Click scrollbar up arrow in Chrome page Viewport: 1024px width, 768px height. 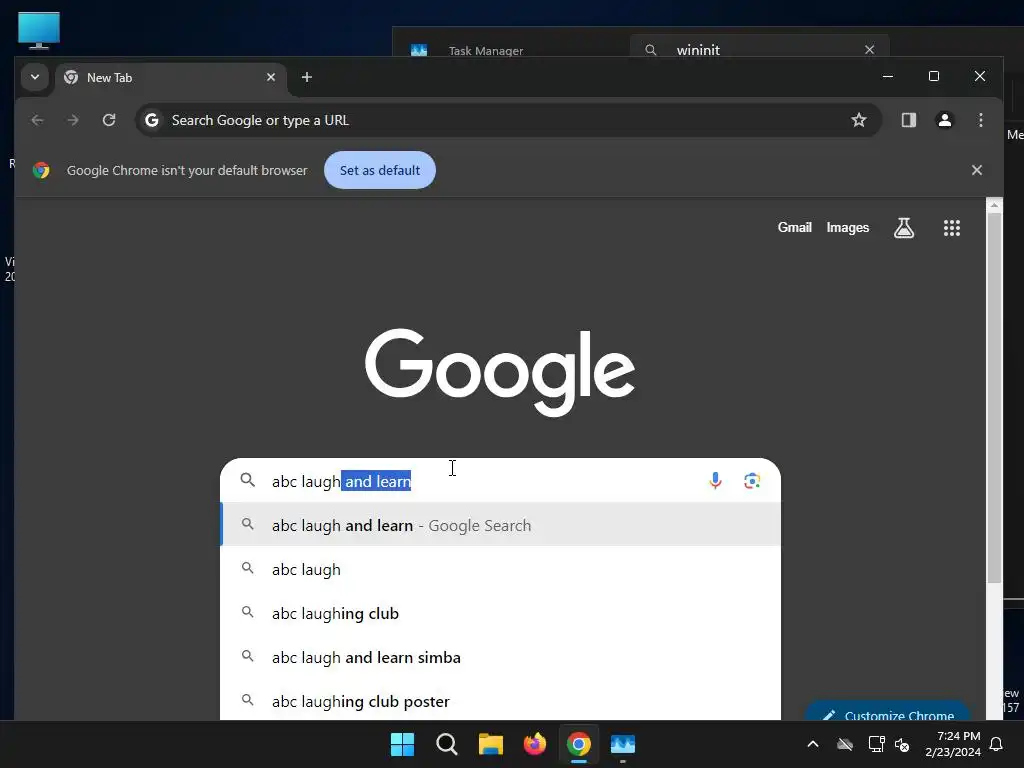994,205
